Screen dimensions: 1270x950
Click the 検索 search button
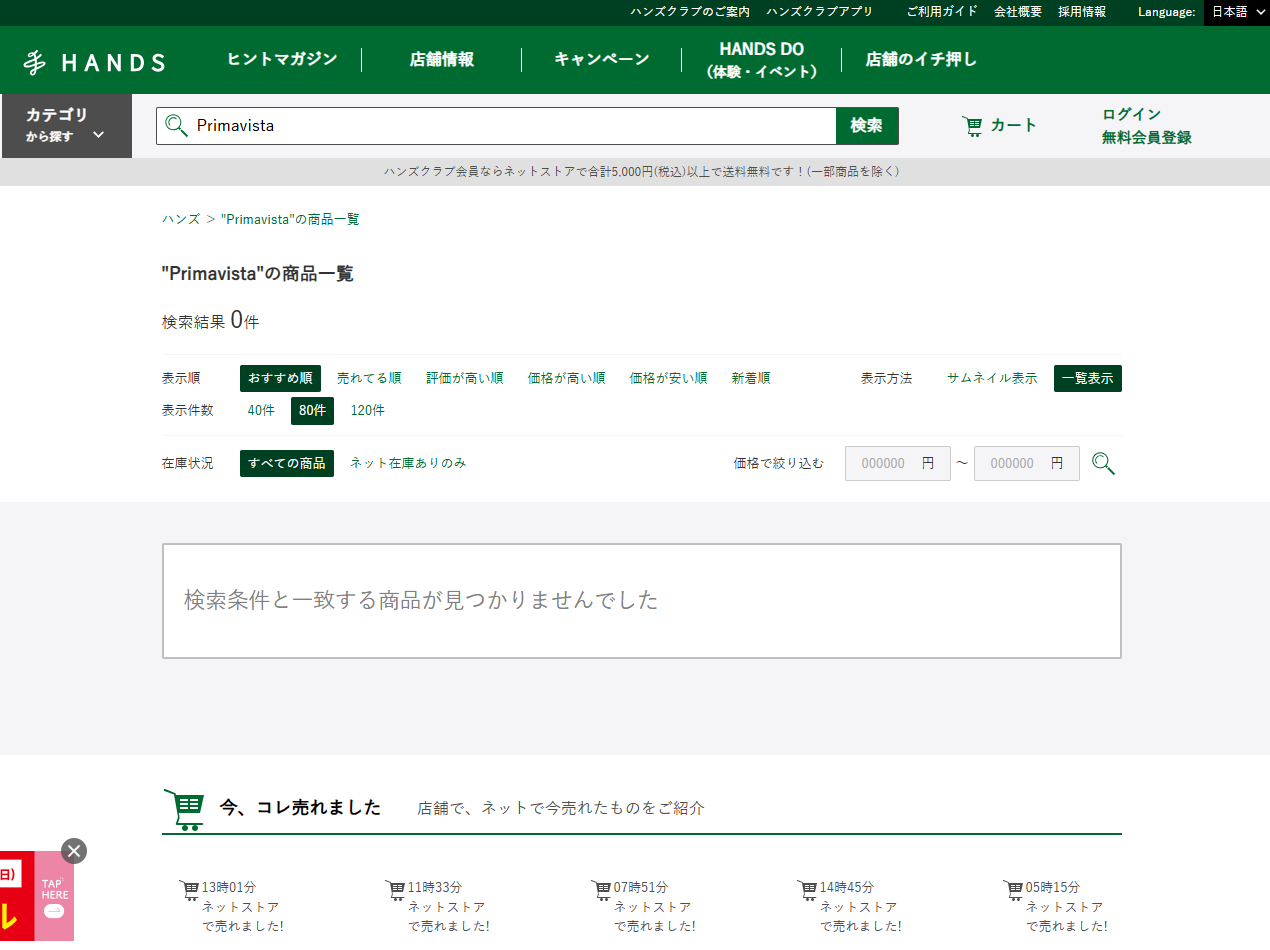tap(867, 126)
